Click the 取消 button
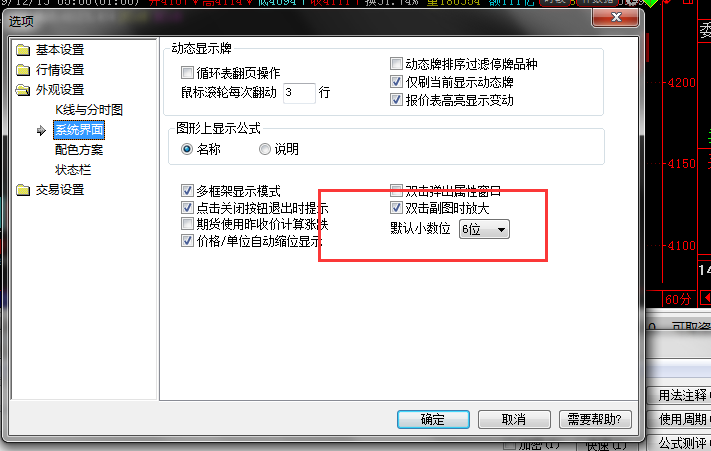 514,419
